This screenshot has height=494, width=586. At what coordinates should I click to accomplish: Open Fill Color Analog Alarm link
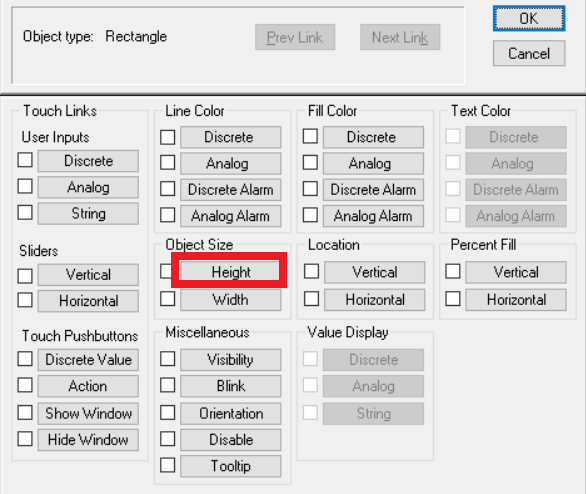373,216
